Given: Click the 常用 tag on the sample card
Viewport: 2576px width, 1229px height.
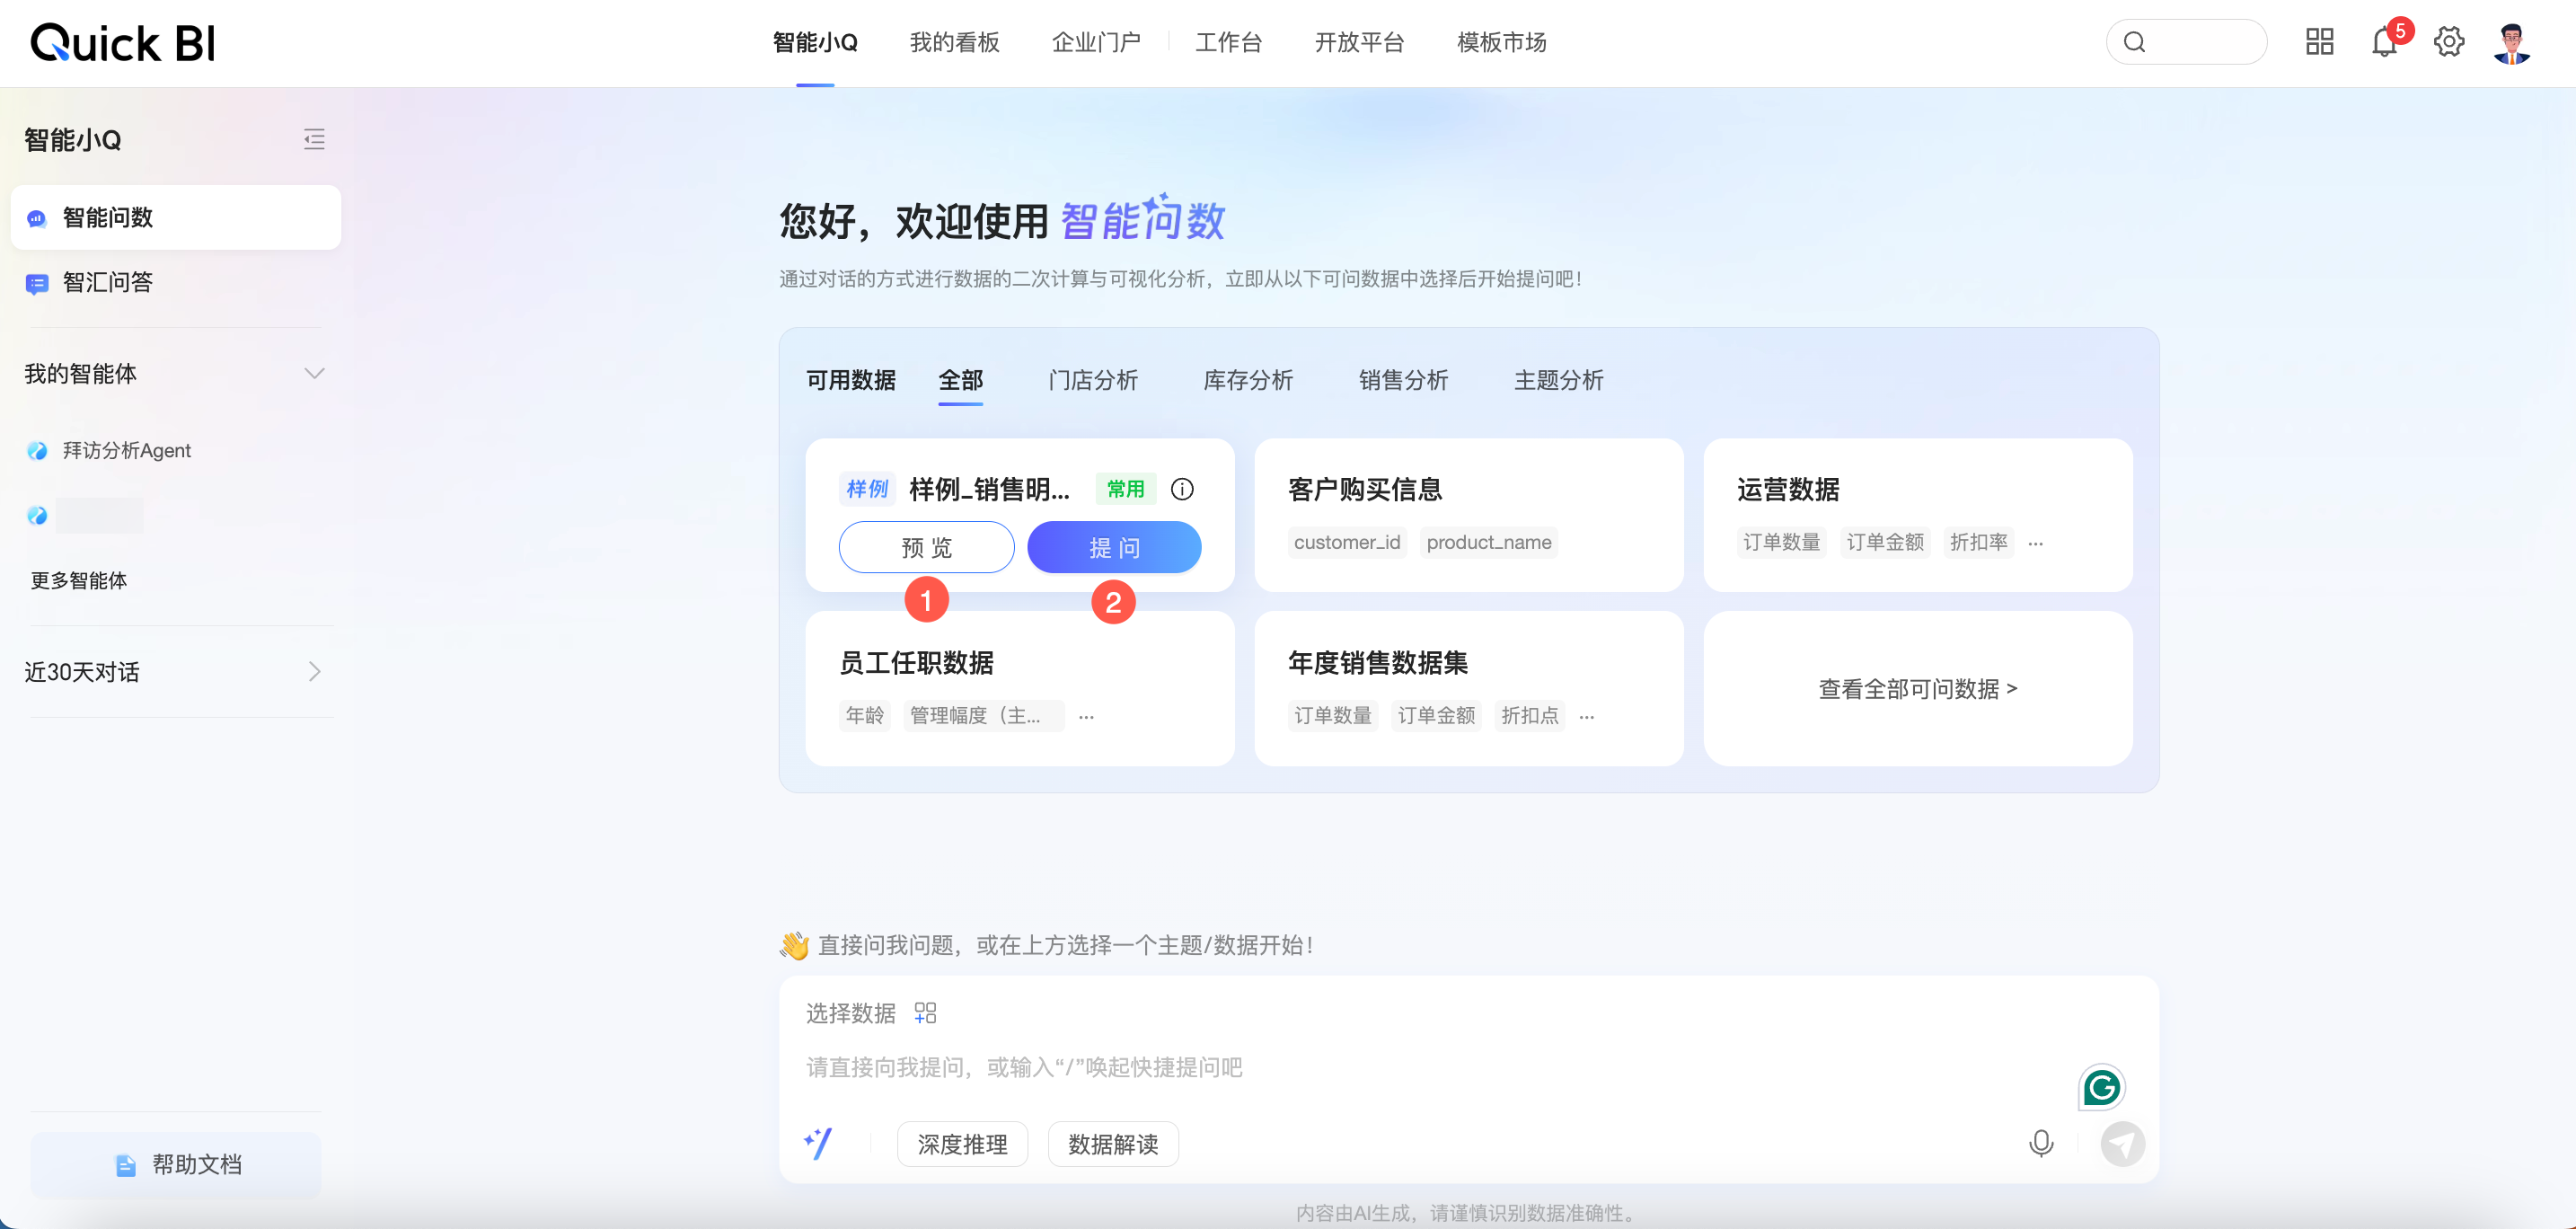Looking at the screenshot, I should [1126, 489].
